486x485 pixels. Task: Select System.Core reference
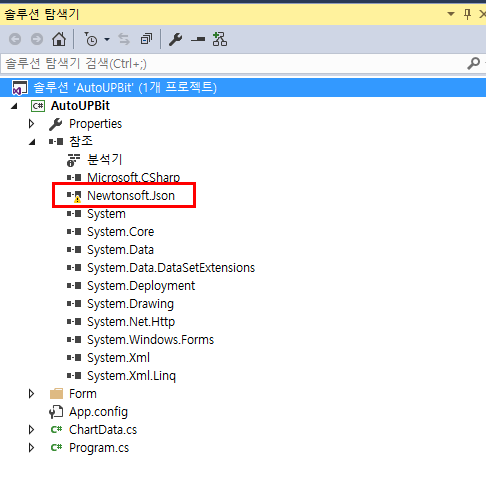tap(120, 232)
